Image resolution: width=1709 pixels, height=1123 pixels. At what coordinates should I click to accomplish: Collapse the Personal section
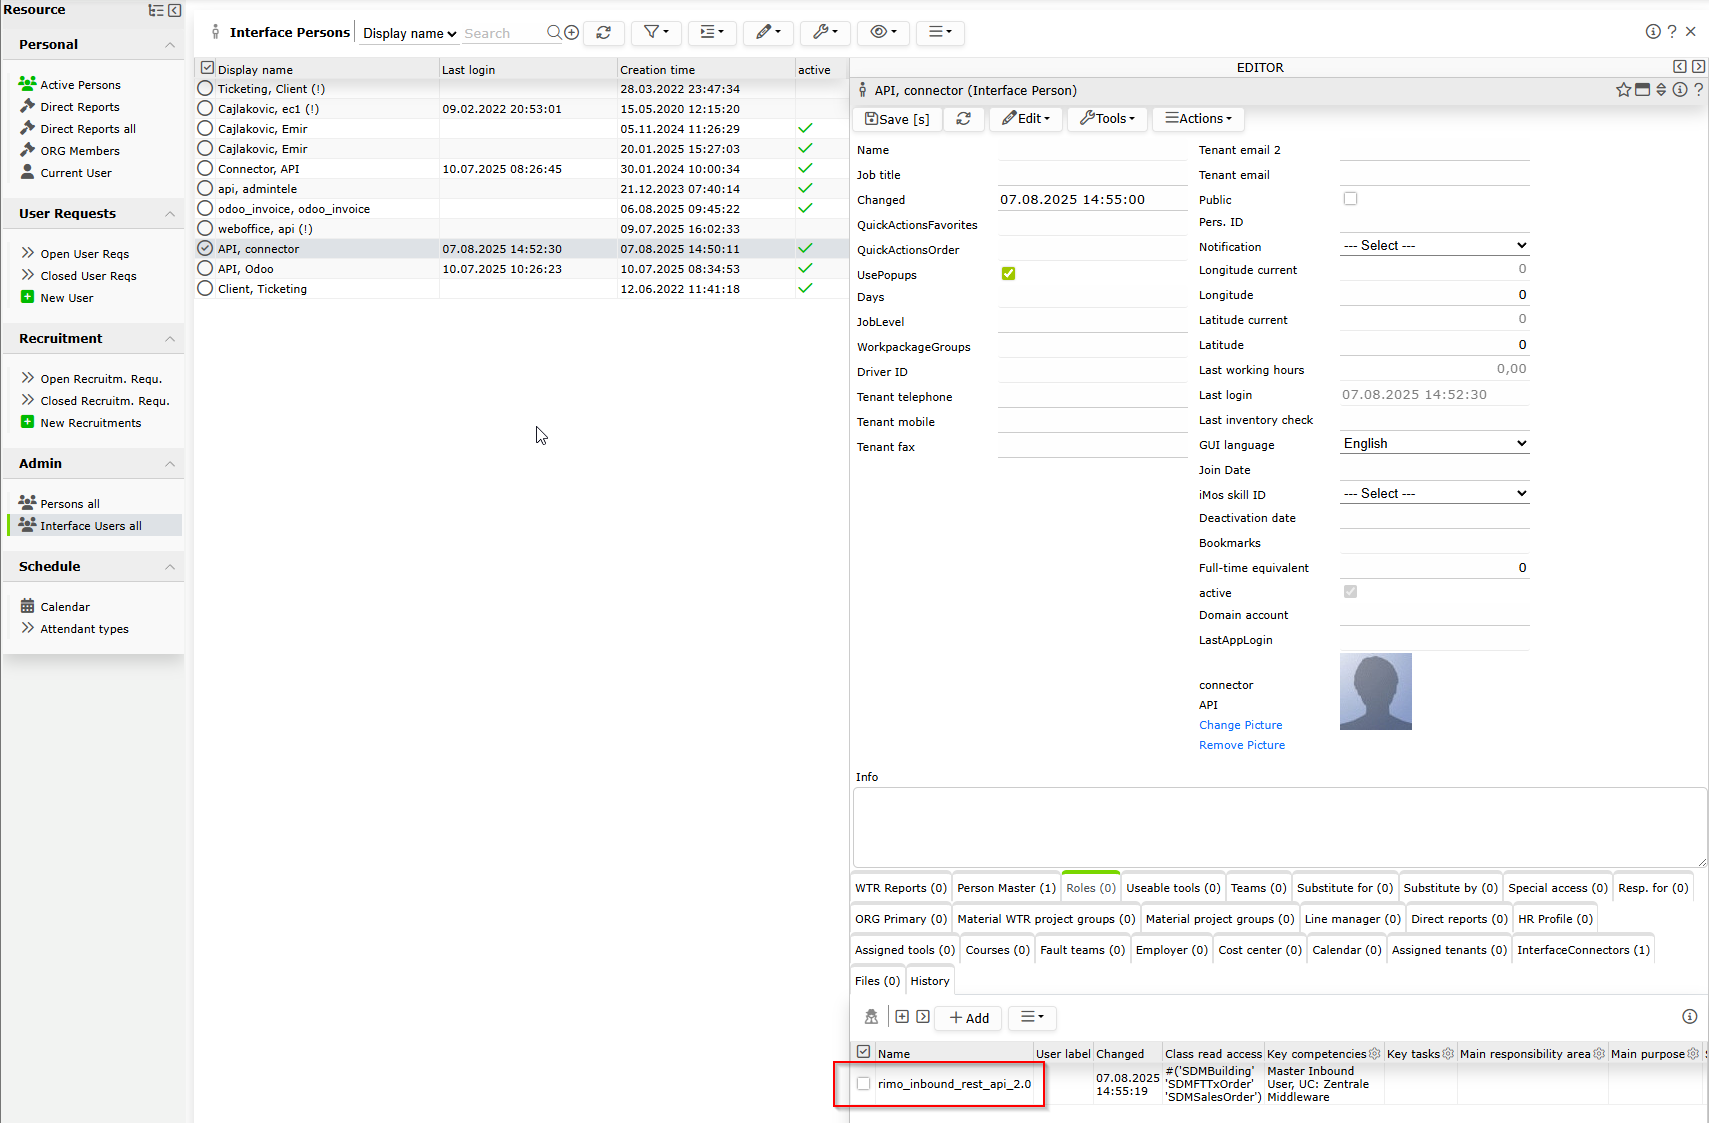coord(170,45)
